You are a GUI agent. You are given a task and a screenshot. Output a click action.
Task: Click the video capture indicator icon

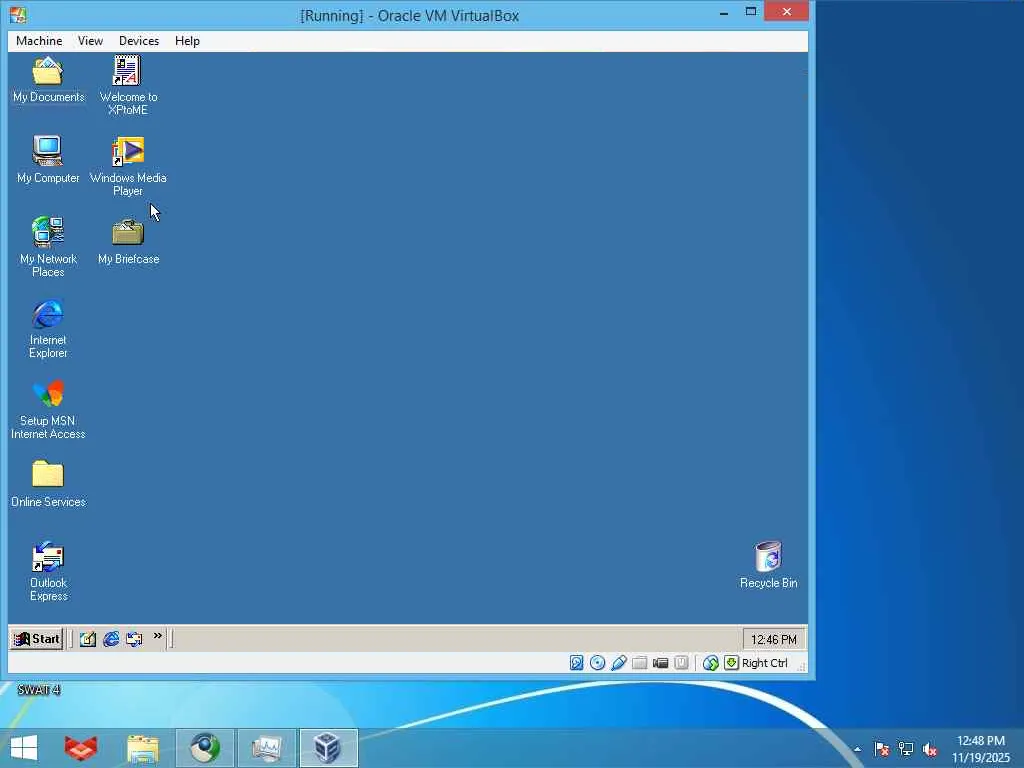pos(660,663)
